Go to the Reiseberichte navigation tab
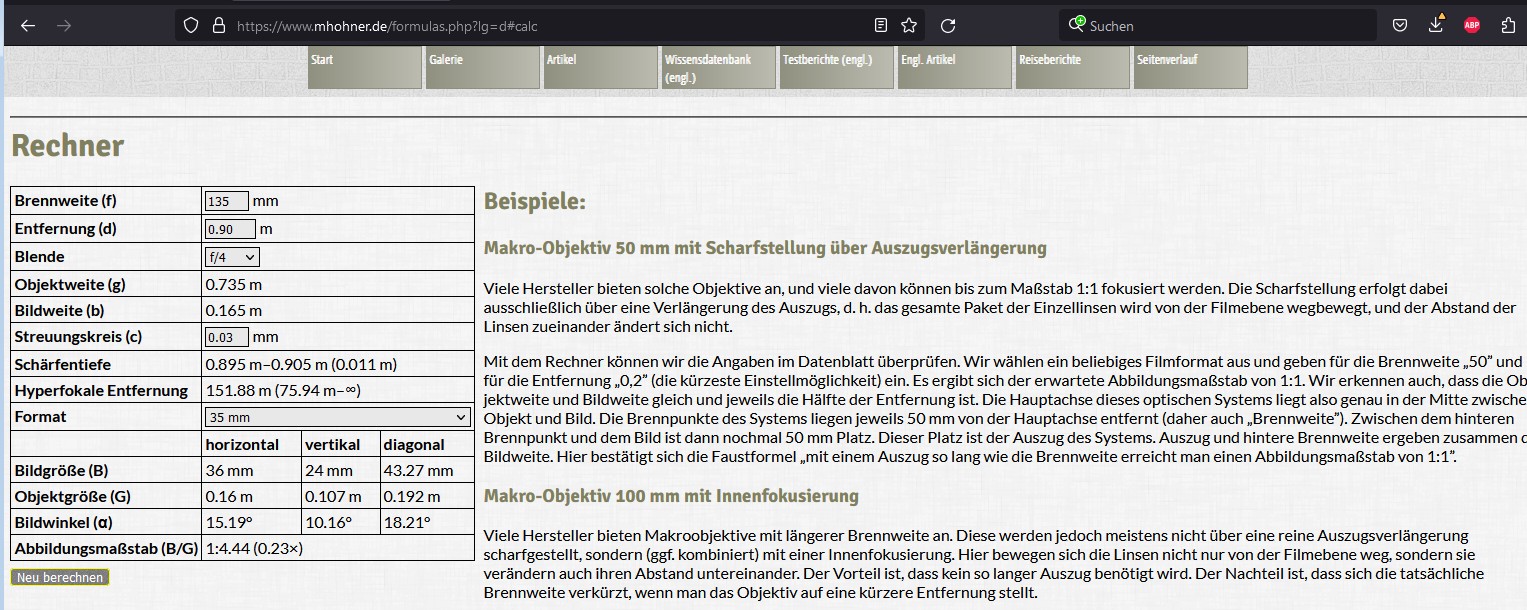1527x610 pixels. pyautogui.click(x=1072, y=67)
